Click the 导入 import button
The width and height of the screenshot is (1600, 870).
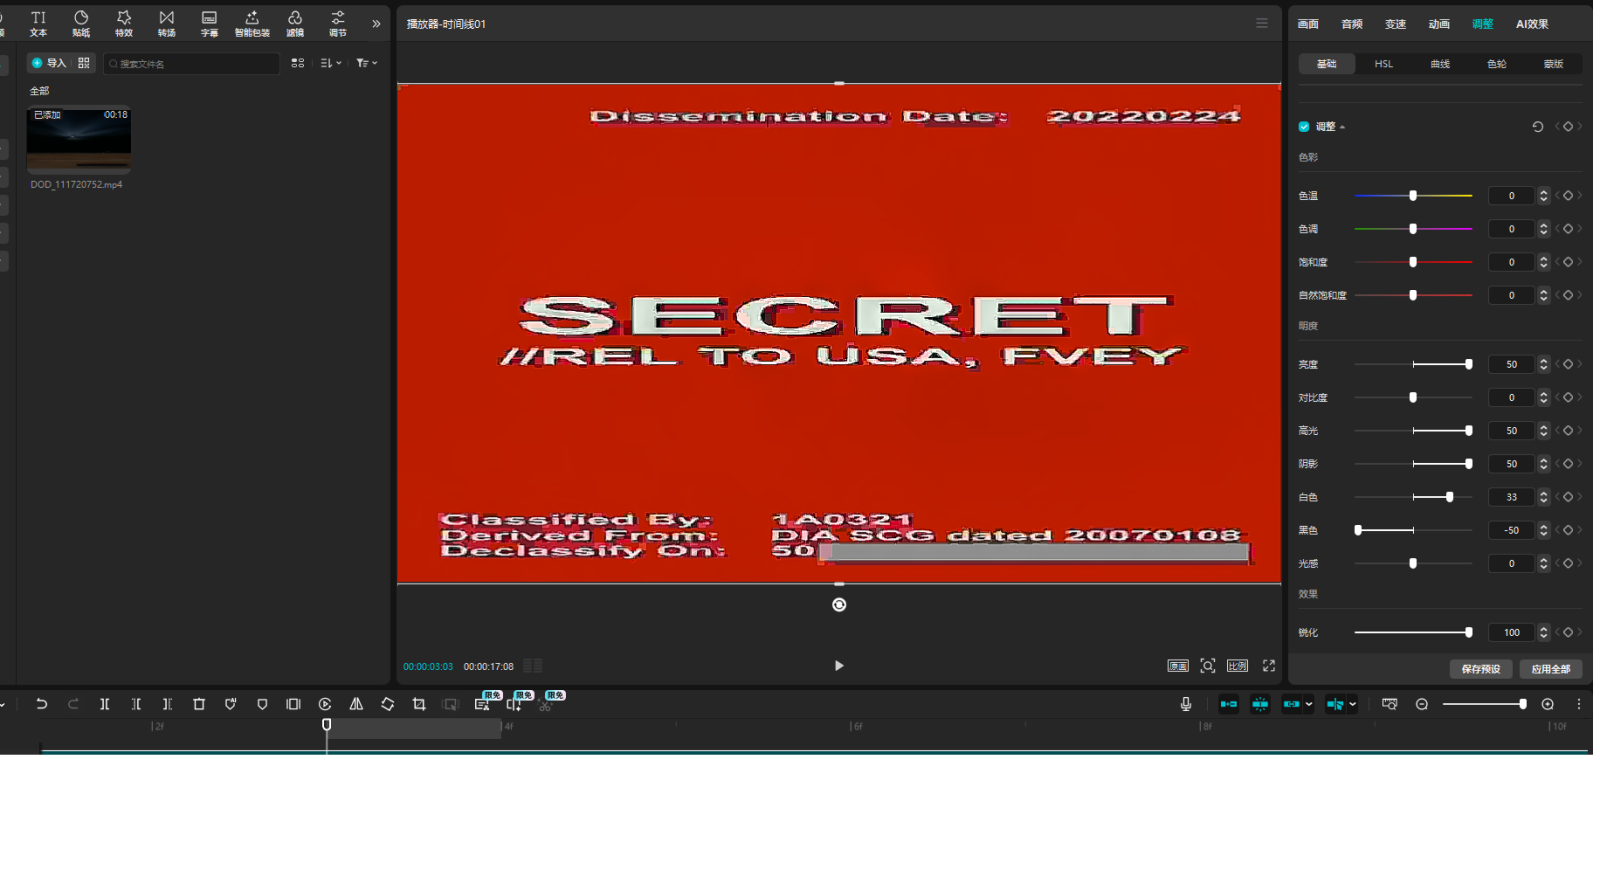coord(49,63)
